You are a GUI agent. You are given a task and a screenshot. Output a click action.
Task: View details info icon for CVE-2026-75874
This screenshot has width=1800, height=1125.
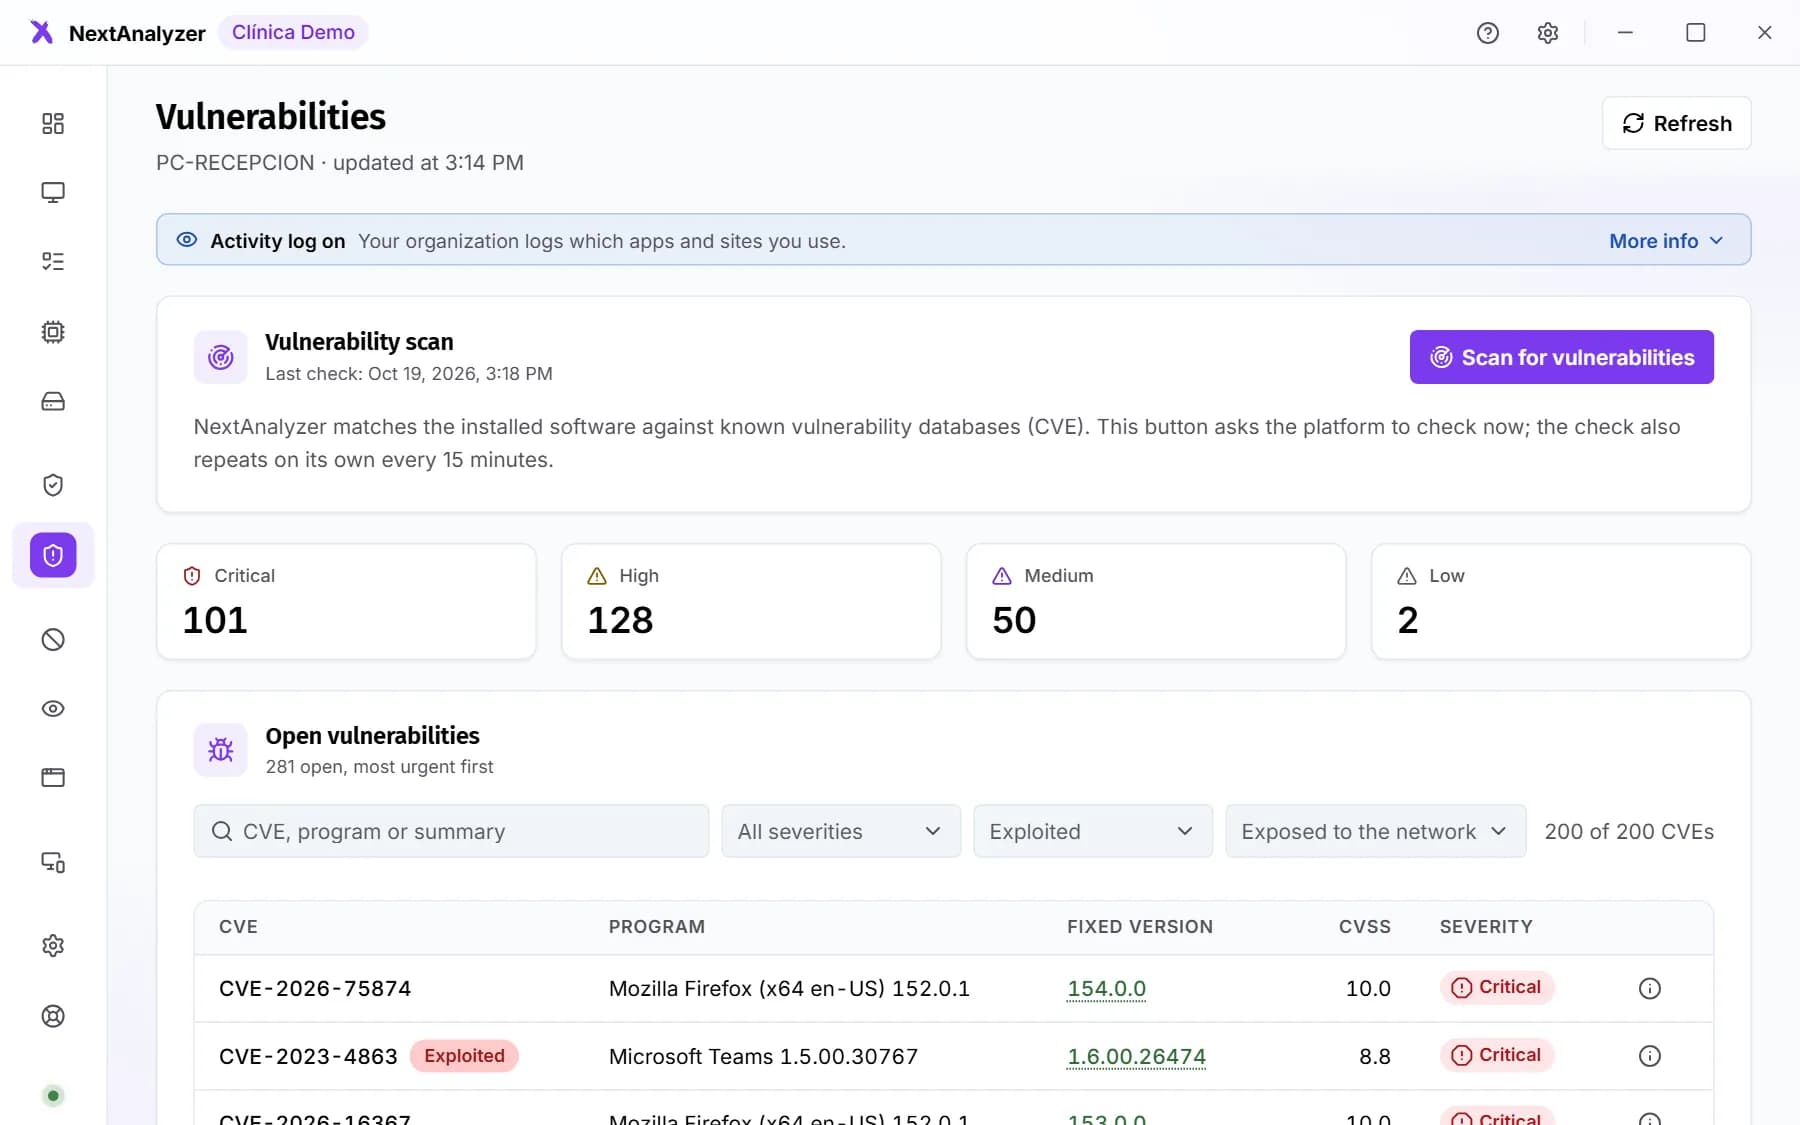tap(1650, 988)
